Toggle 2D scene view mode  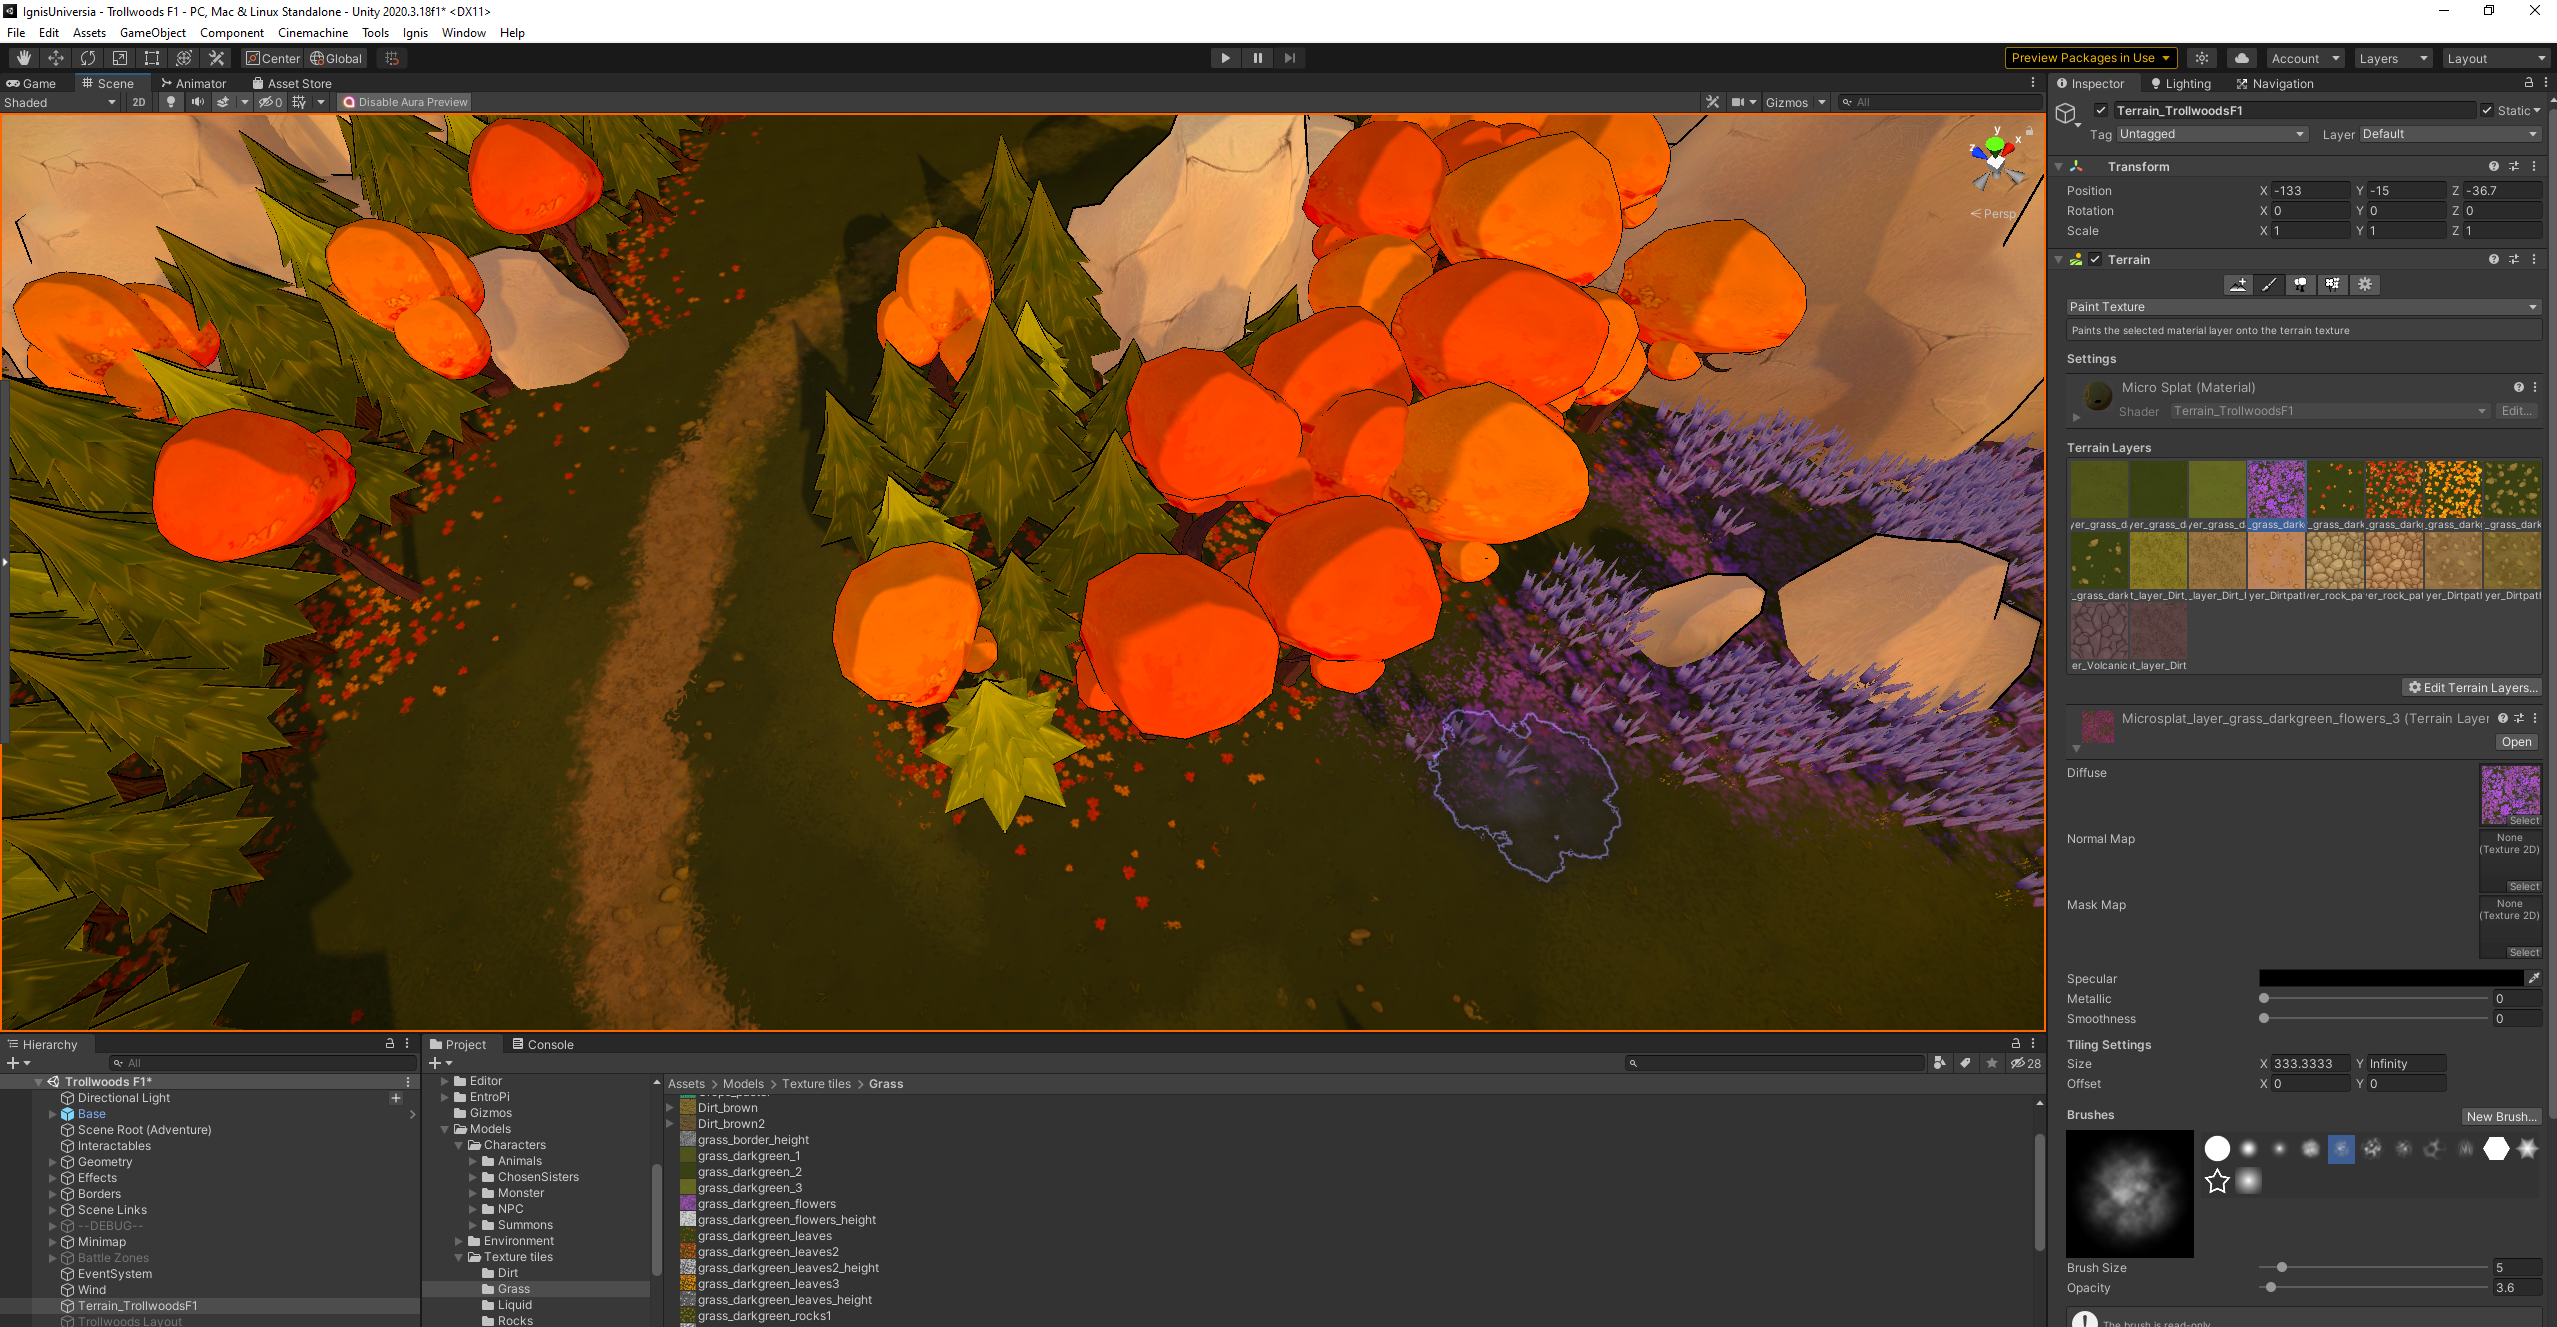point(138,102)
